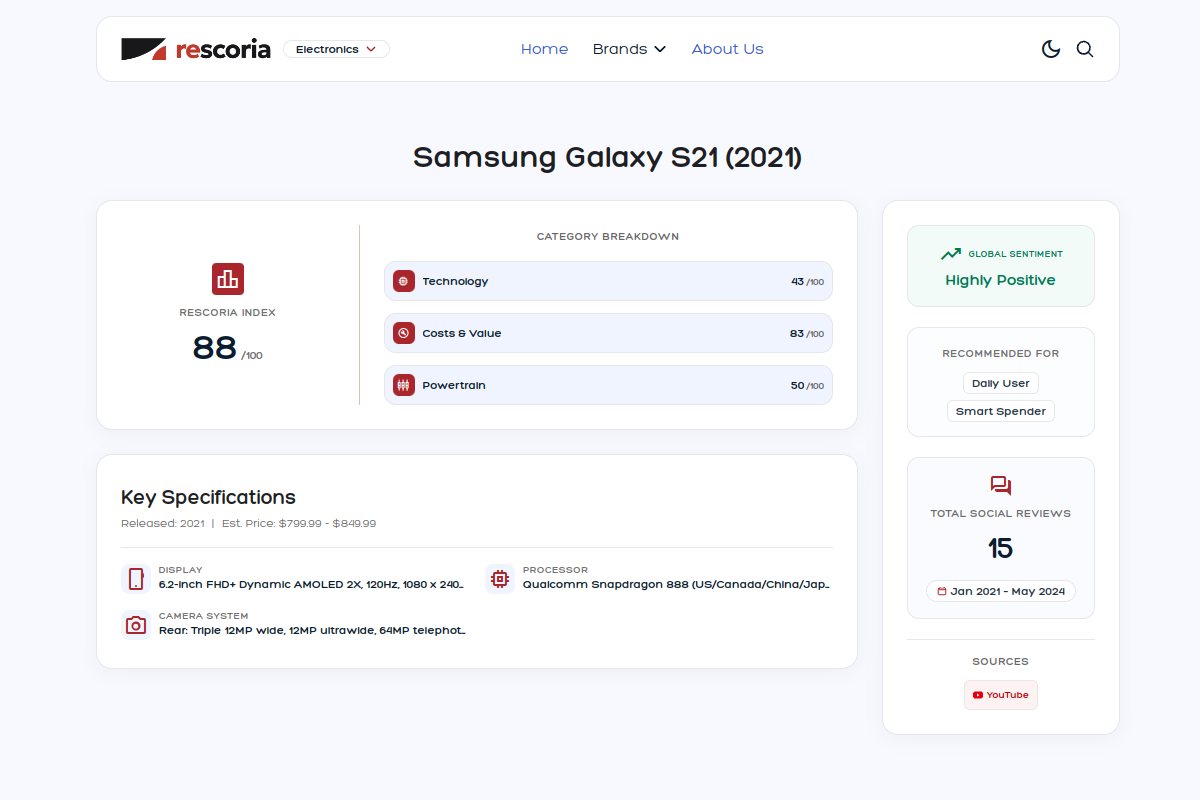Toggle dark mode moon icon
Viewport: 1200px width, 800px height.
coord(1051,49)
